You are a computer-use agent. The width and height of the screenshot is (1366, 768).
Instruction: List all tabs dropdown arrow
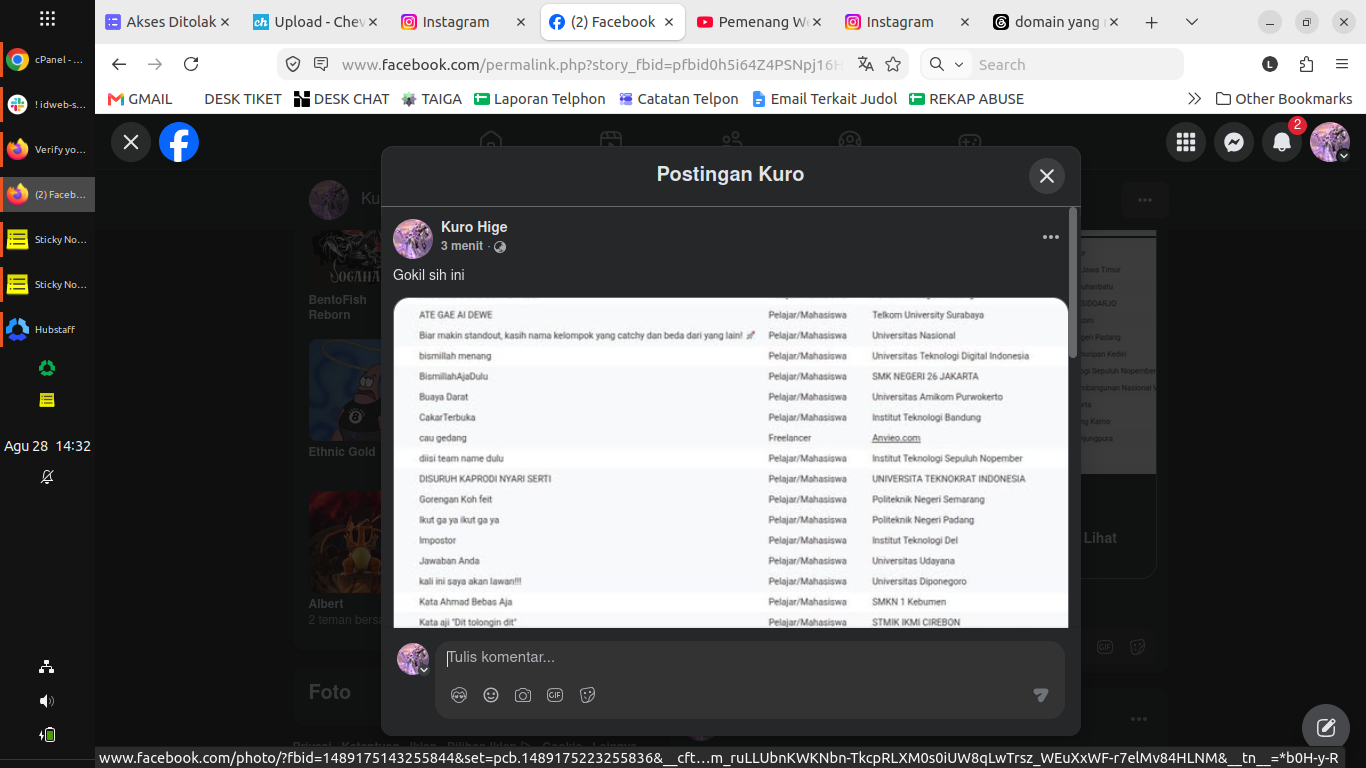1191,22
